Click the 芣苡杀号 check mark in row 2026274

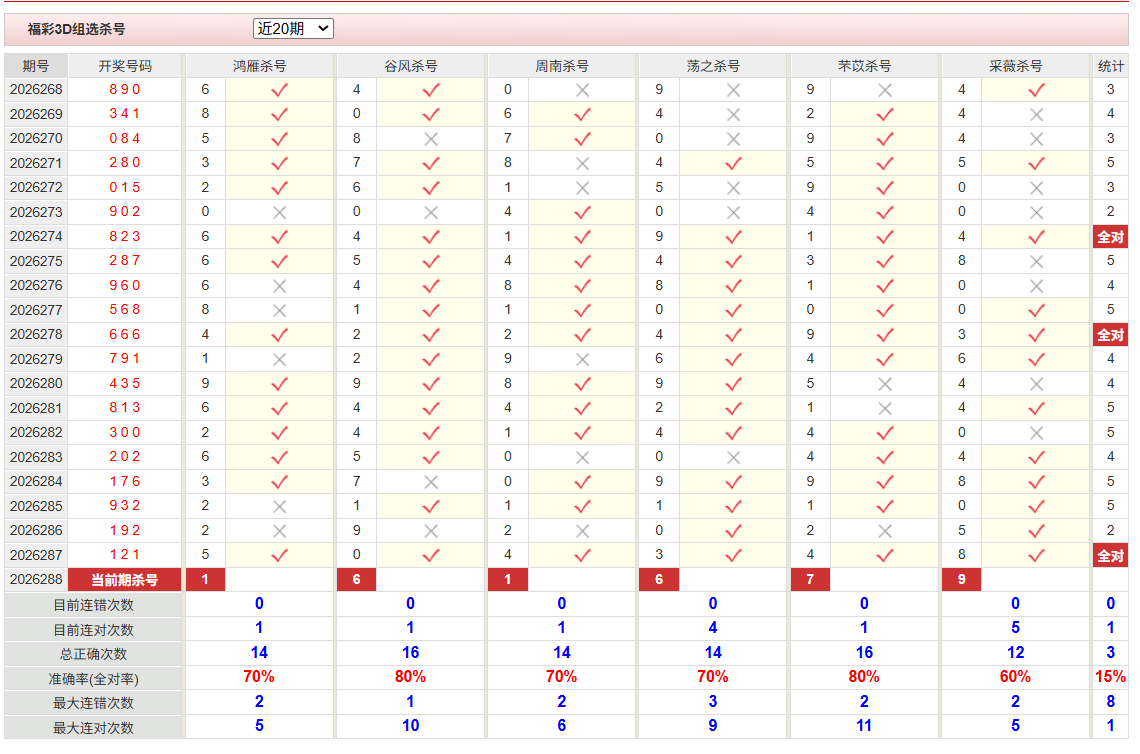click(884, 237)
